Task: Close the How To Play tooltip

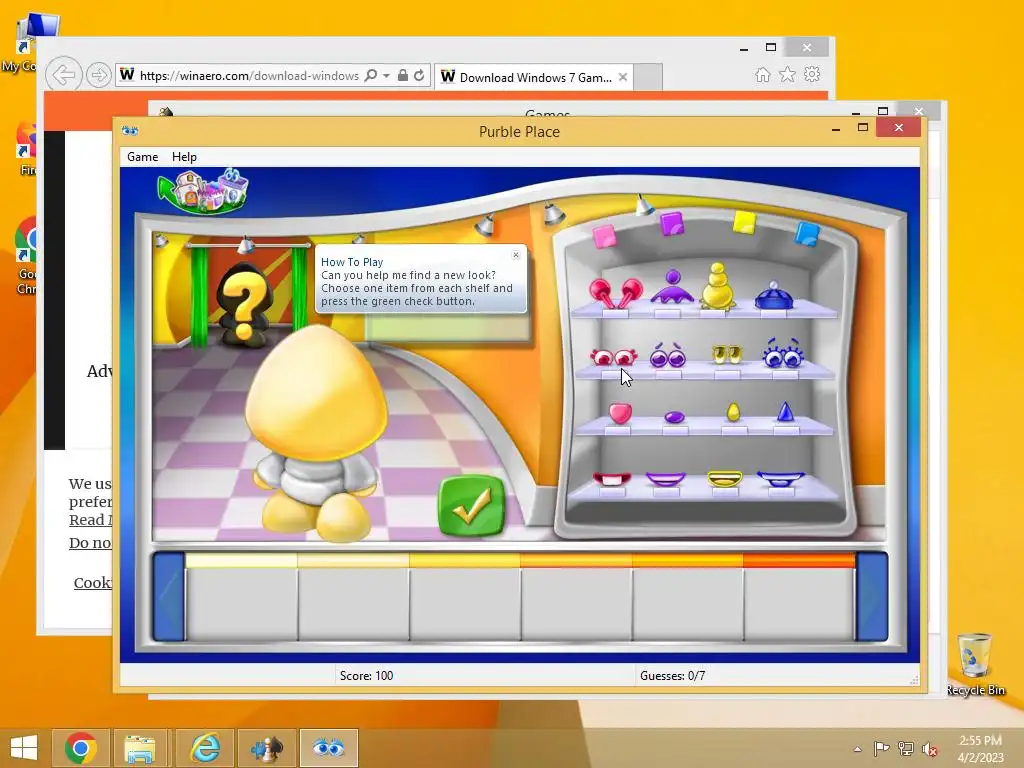Action: point(516,255)
